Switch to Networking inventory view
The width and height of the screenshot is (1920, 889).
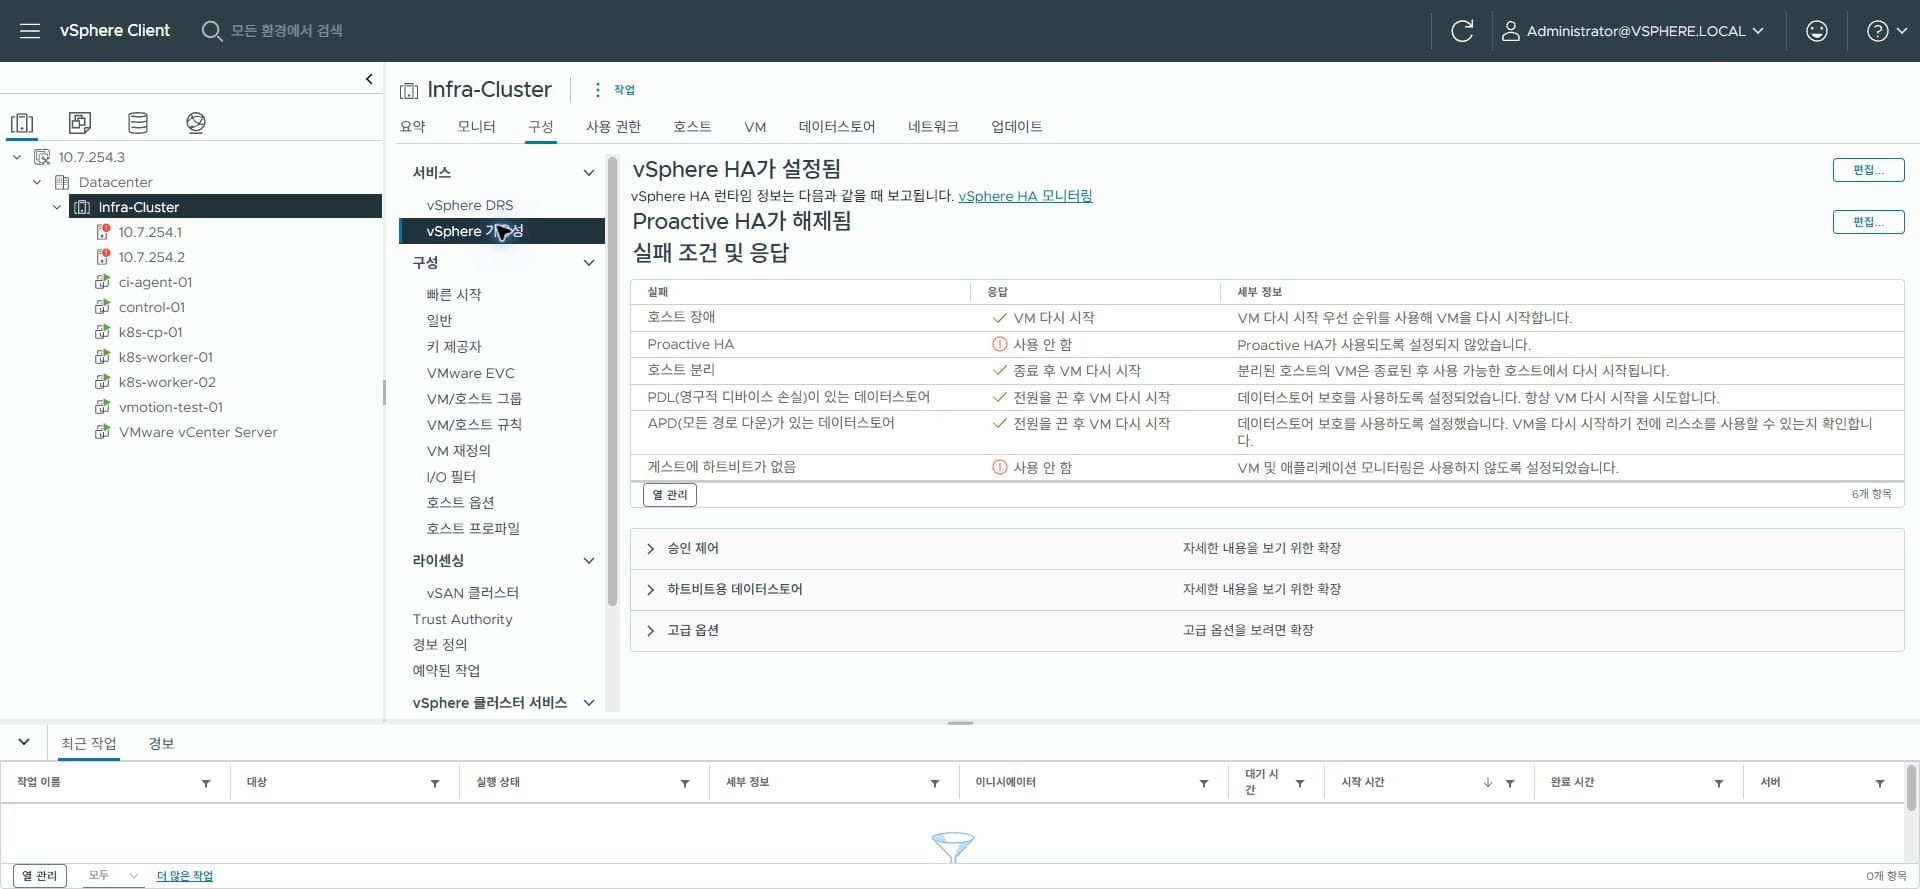click(x=196, y=123)
